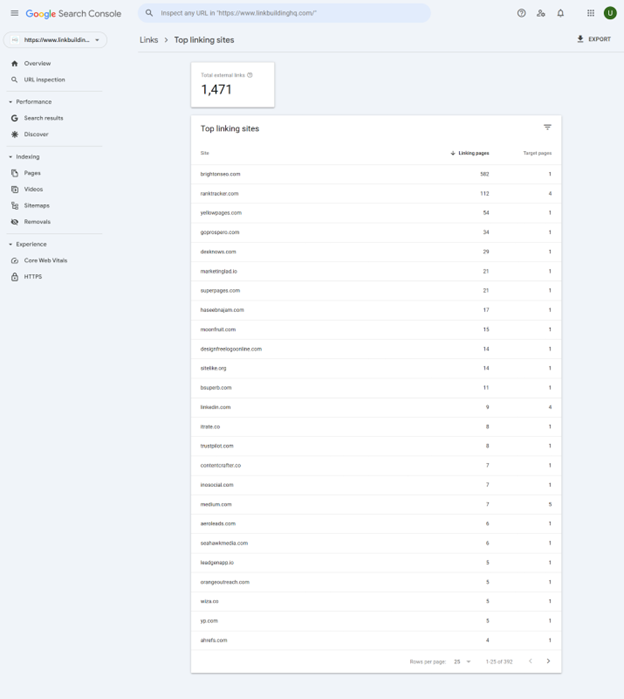
Task: Open the goprospero.com row
Action: click(376, 232)
